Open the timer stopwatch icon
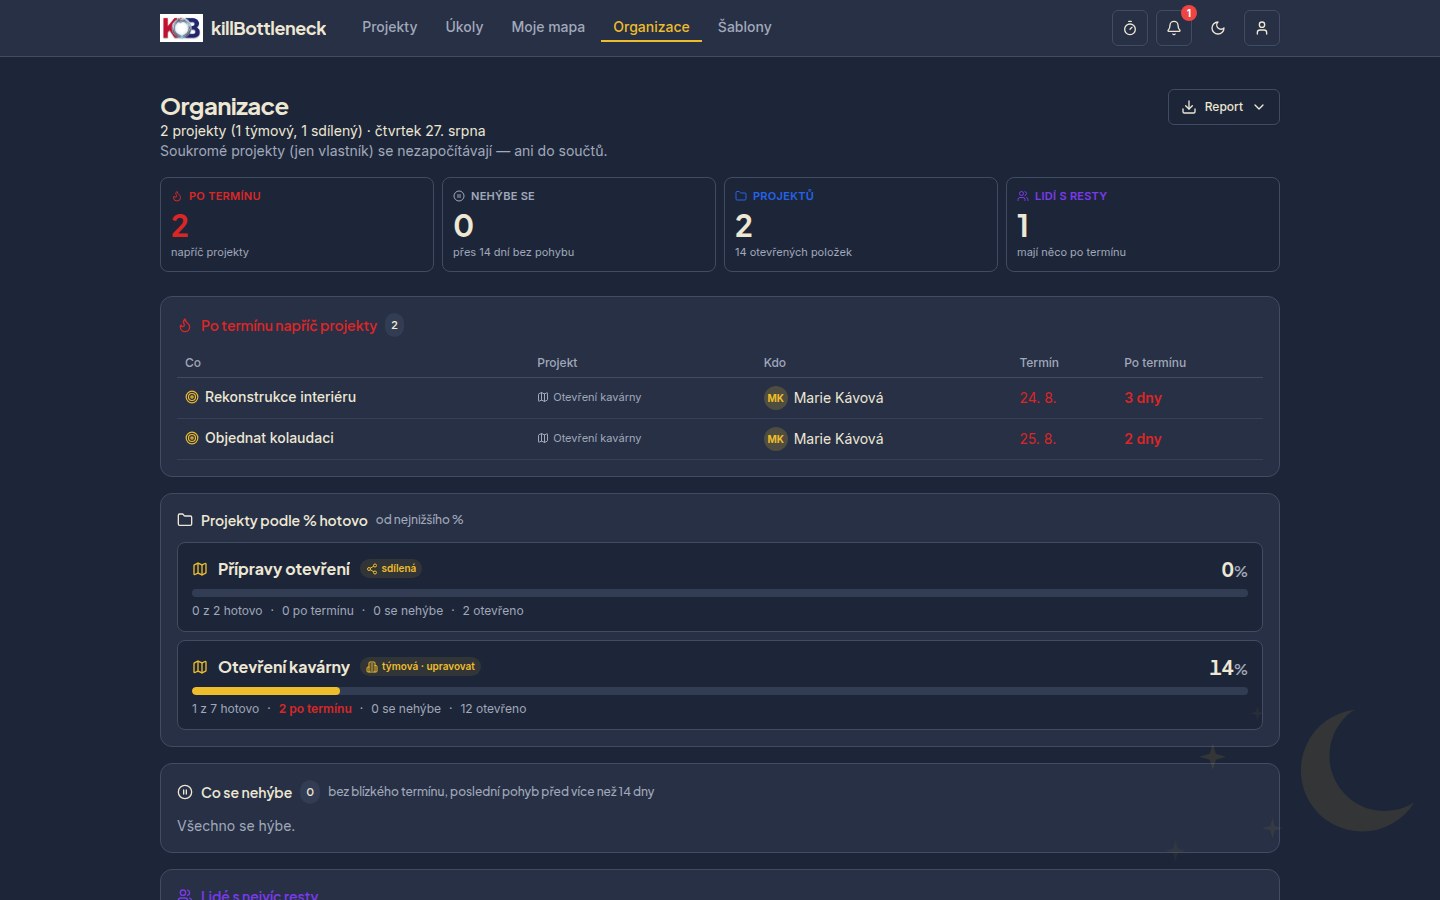The width and height of the screenshot is (1440, 900). pyautogui.click(x=1130, y=28)
